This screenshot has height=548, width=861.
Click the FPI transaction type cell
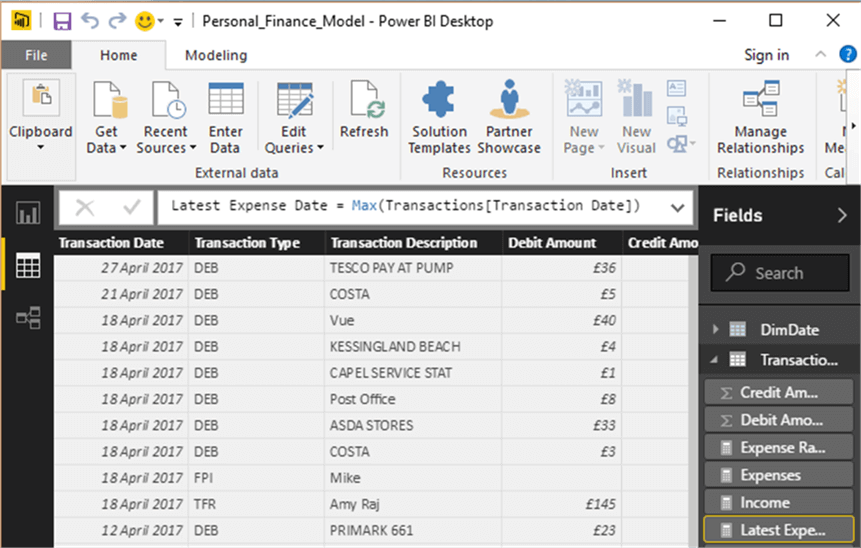pos(256,478)
